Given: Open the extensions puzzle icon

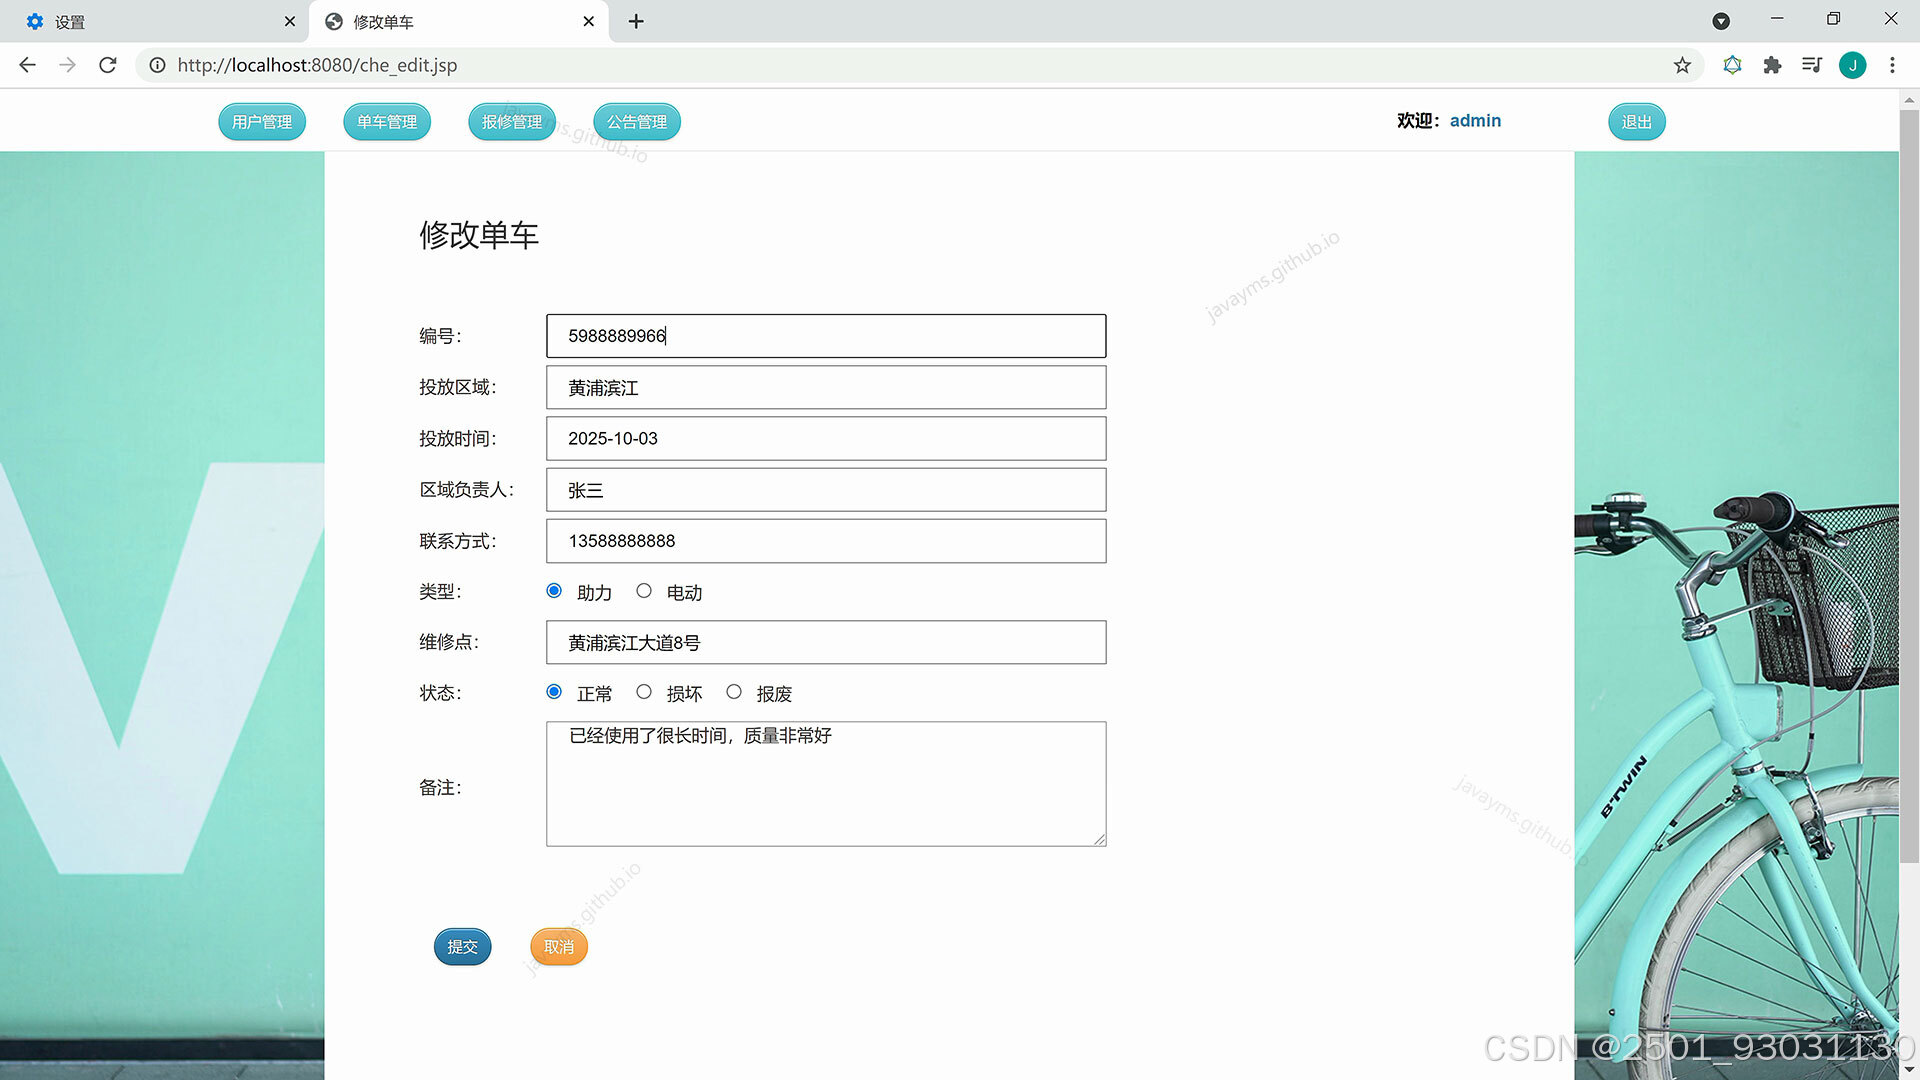Looking at the screenshot, I should click(x=1772, y=65).
